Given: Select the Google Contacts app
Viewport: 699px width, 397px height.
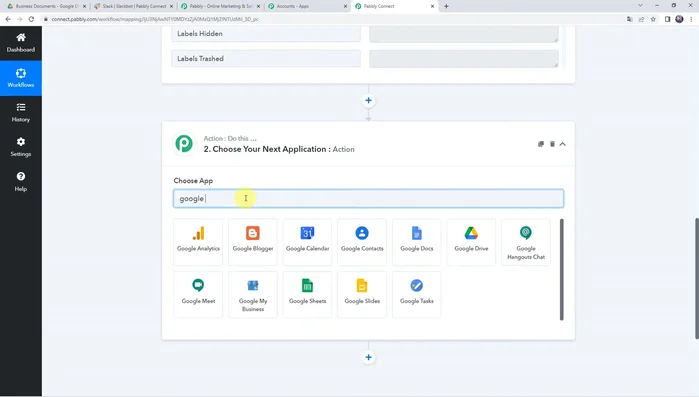Looking at the screenshot, I should pyautogui.click(x=362, y=242).
